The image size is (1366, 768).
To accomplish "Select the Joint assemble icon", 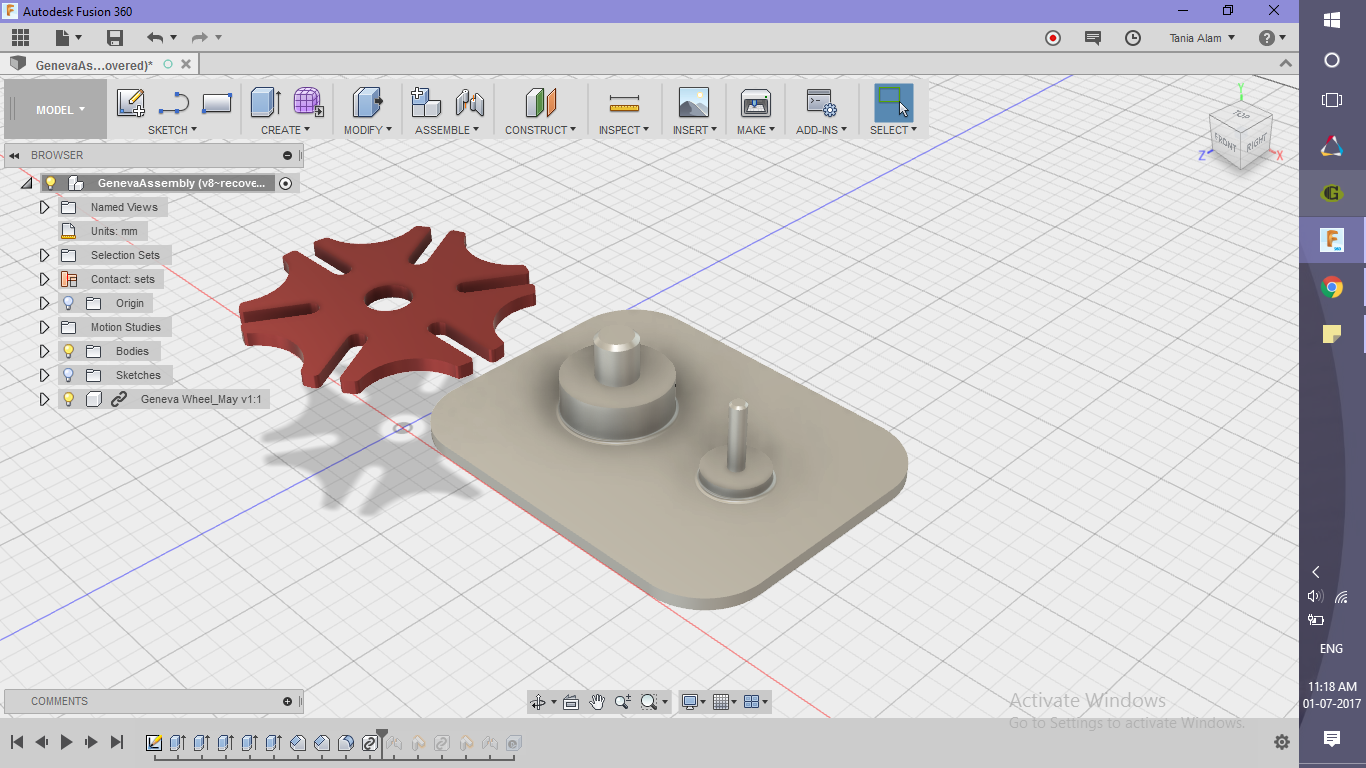I will (x=469, y=103).
